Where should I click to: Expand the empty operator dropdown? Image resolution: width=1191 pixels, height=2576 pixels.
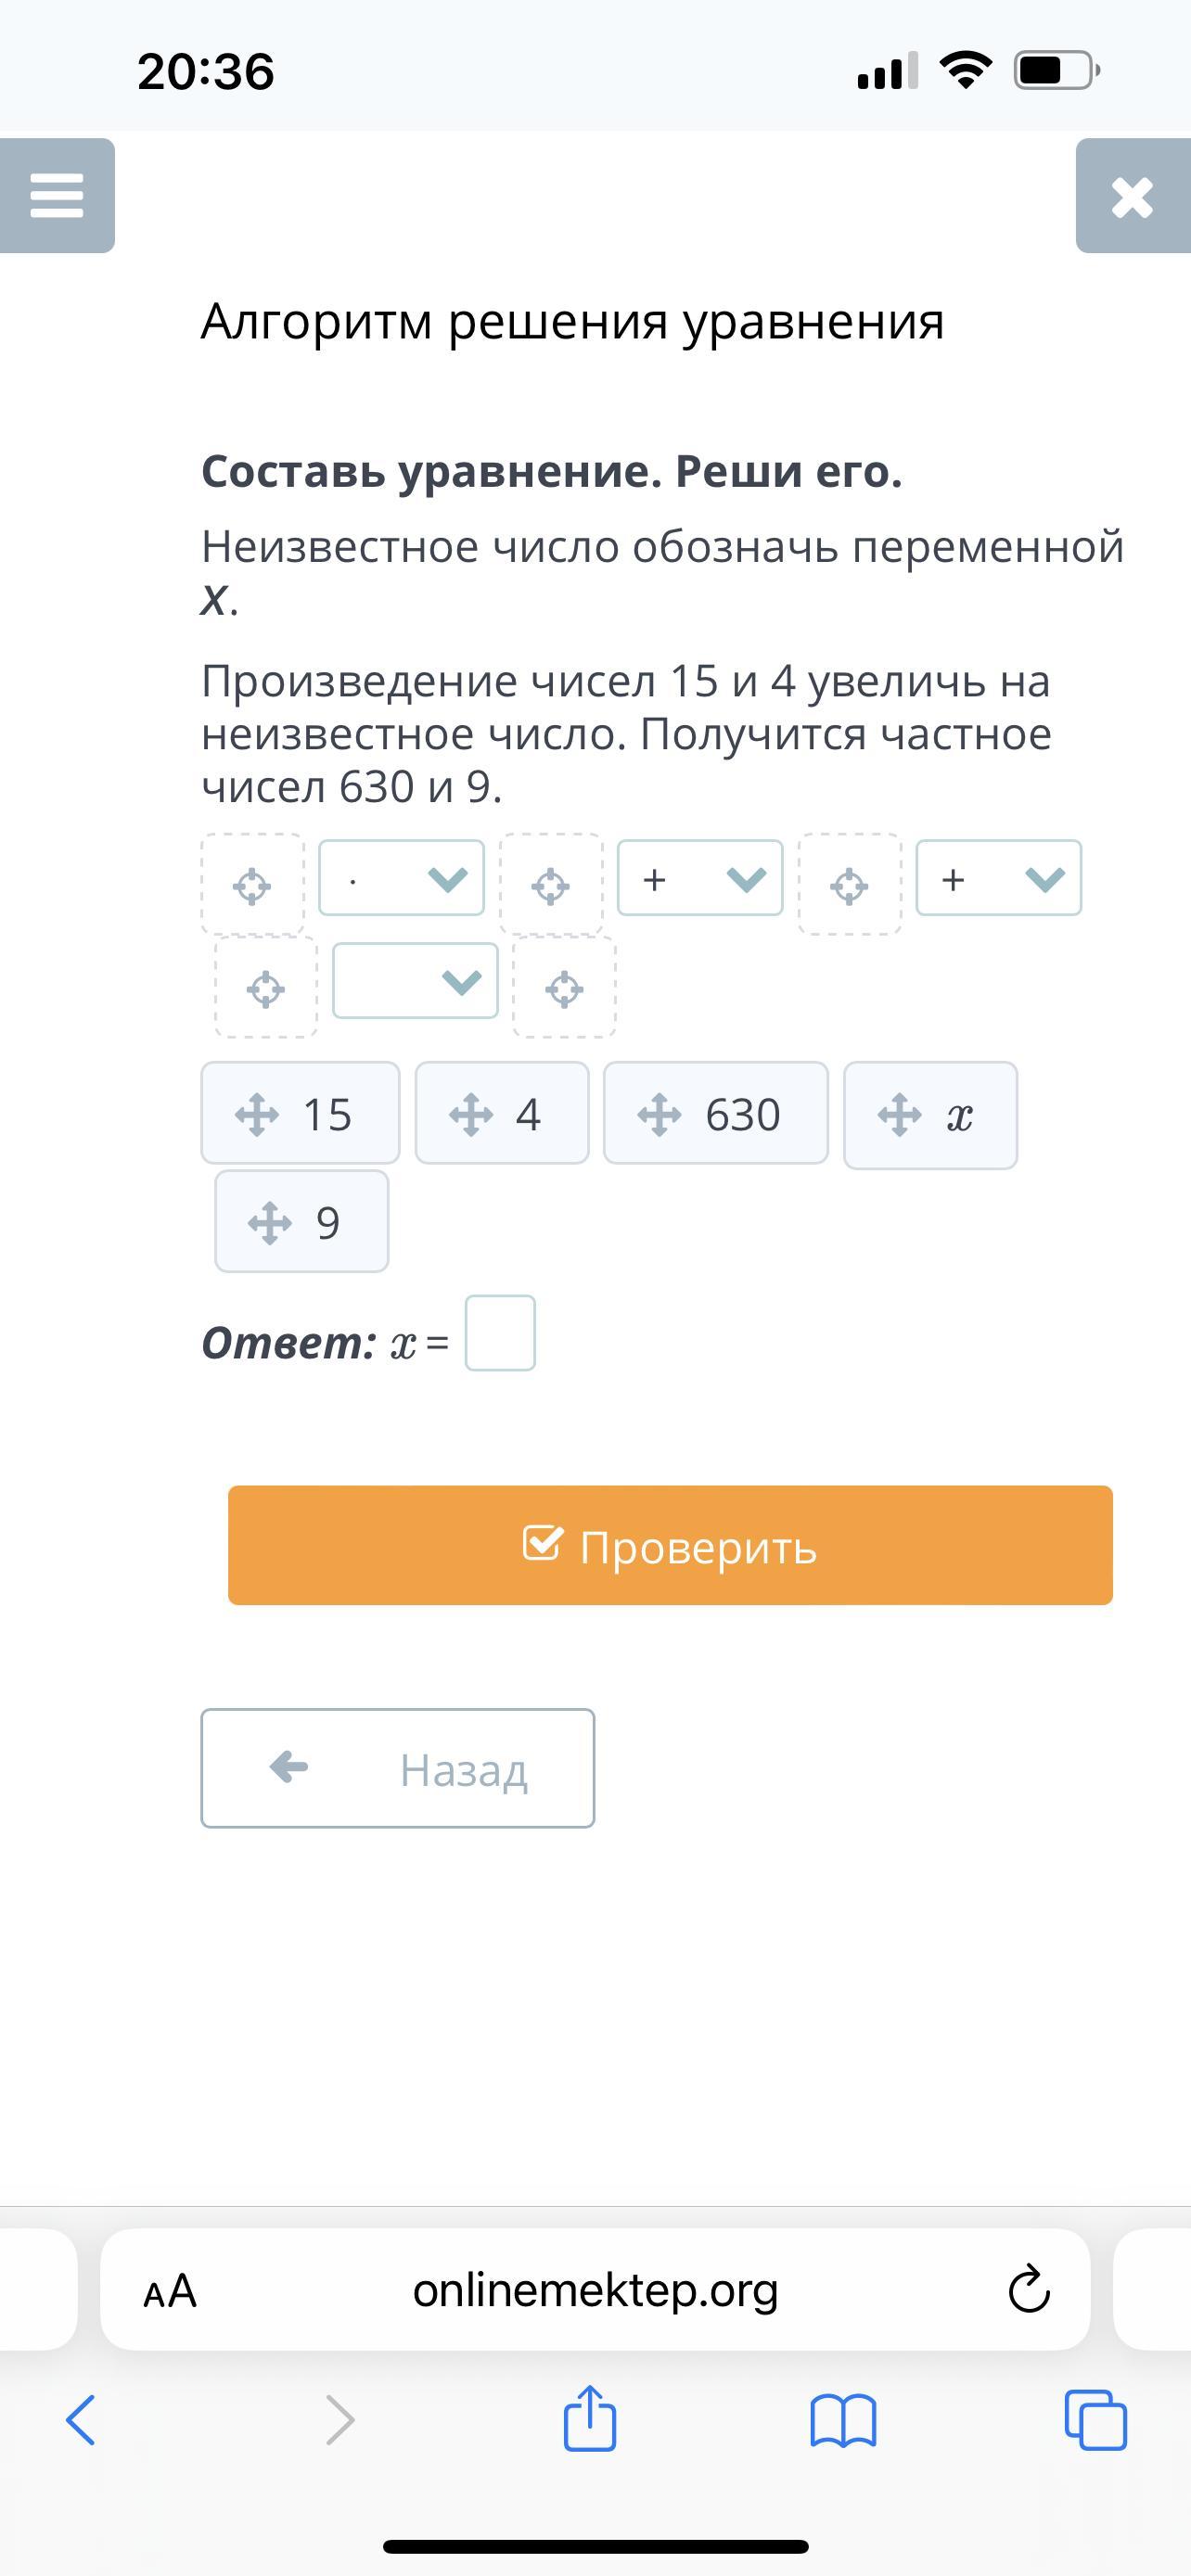(415, 981)
